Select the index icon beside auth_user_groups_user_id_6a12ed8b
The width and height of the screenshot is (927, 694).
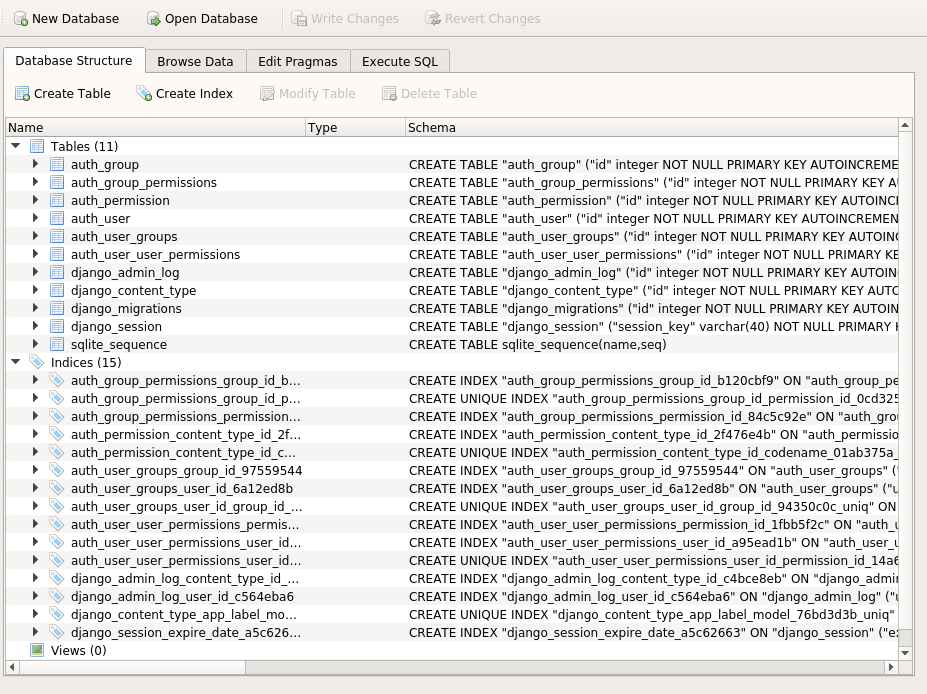(57, 488)
